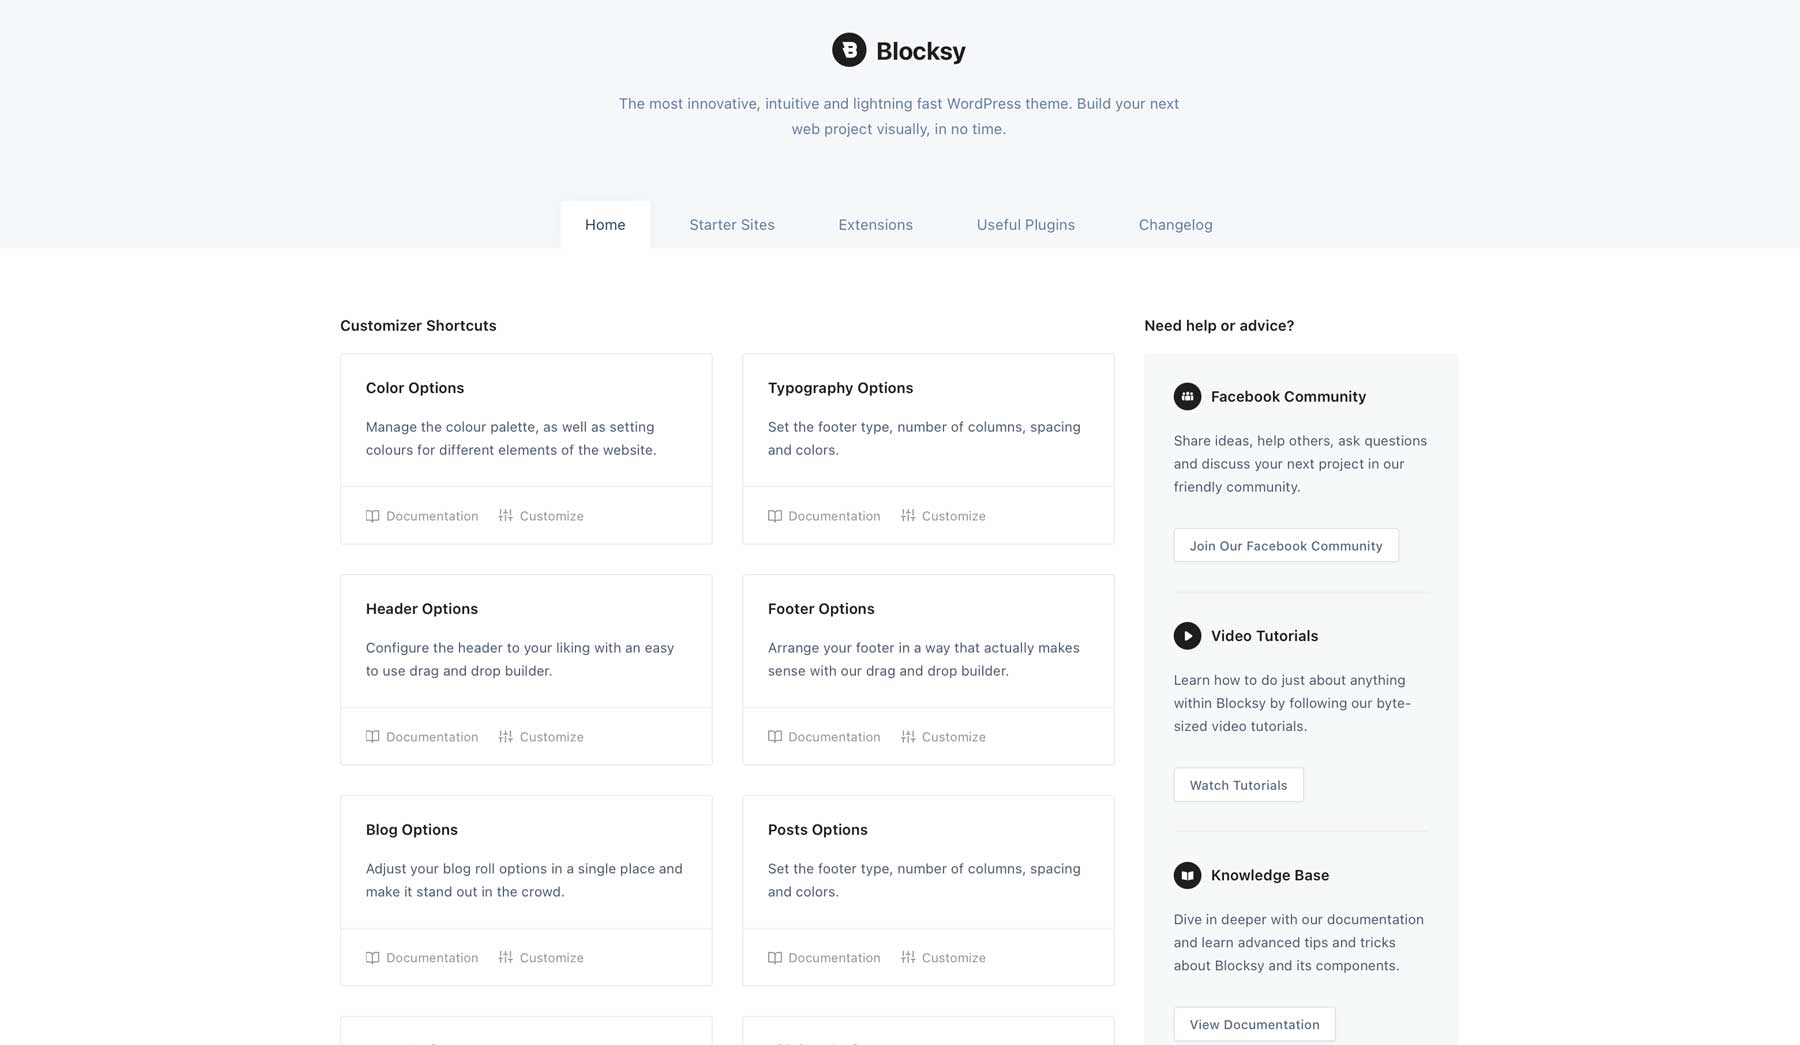Click the Video Tutorials play icon

pos(1187,636)
